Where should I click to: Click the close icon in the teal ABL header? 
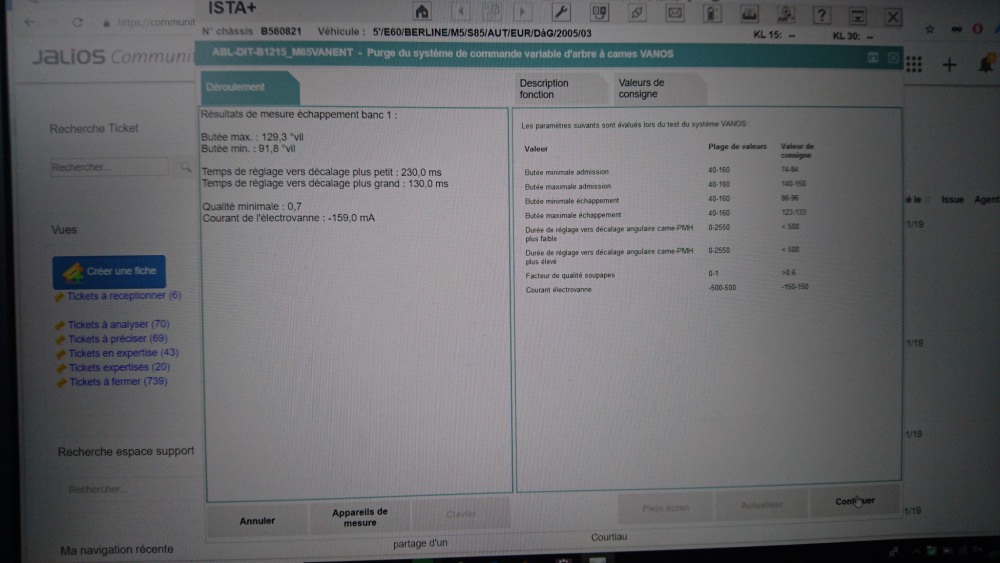(x=893, y=59)
